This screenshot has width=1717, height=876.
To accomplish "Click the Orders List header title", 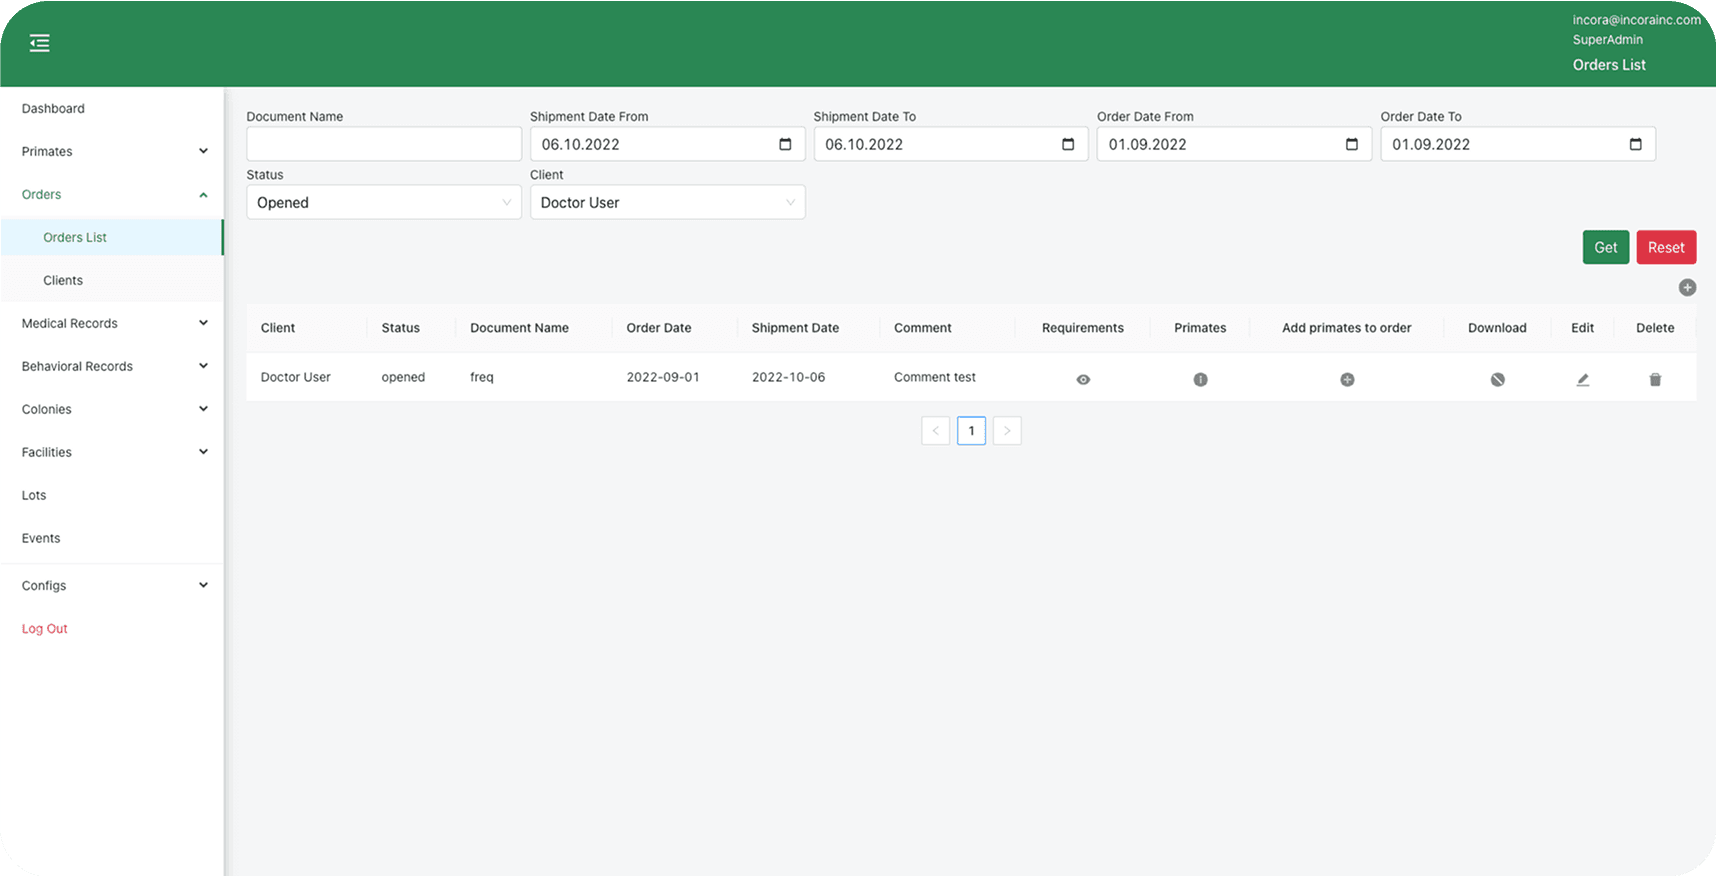I will pyautogui.click(x=1609, y=65).
